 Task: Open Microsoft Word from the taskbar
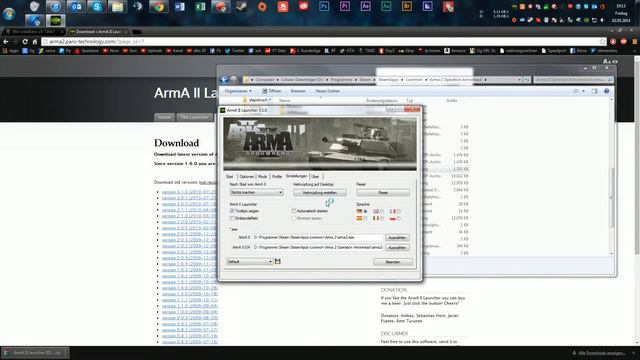pyautogui.click(x=179, y=7)
